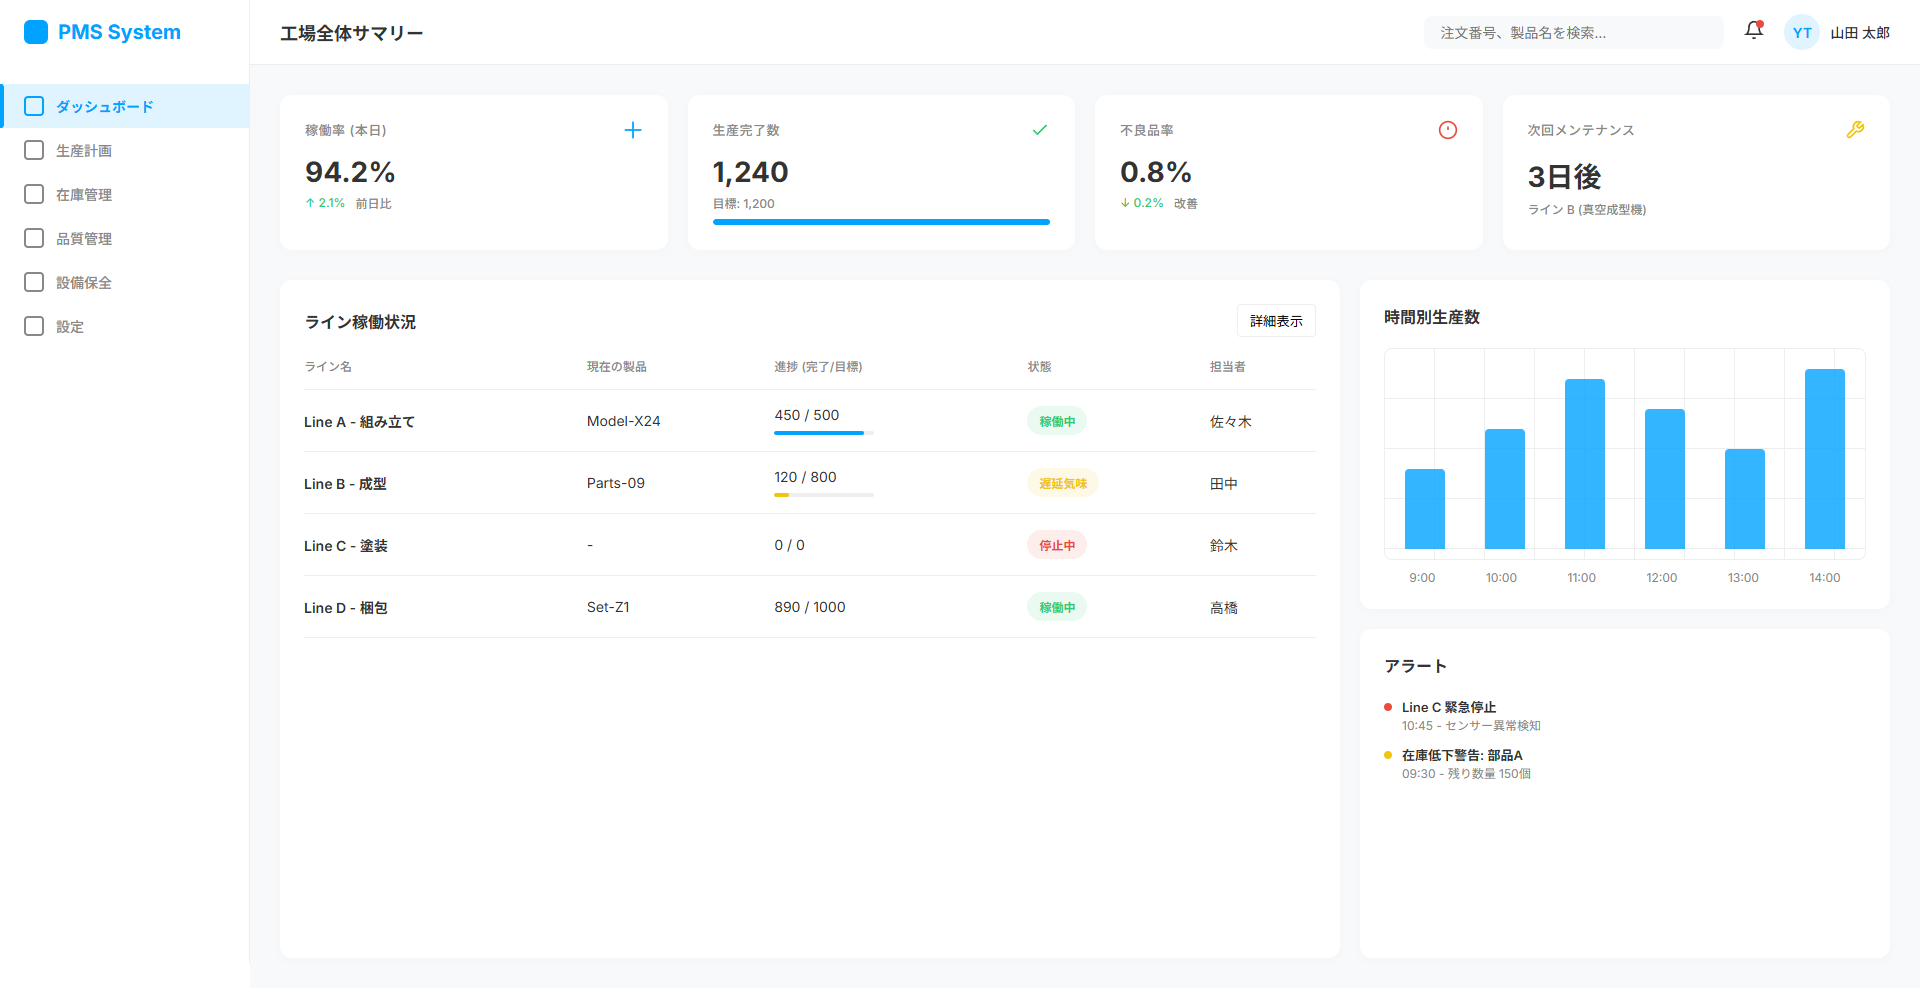This screenshot has height=988, width=1920.
Task: Click the ダッシュボード sidebar icon
Action: click(34, 106)
